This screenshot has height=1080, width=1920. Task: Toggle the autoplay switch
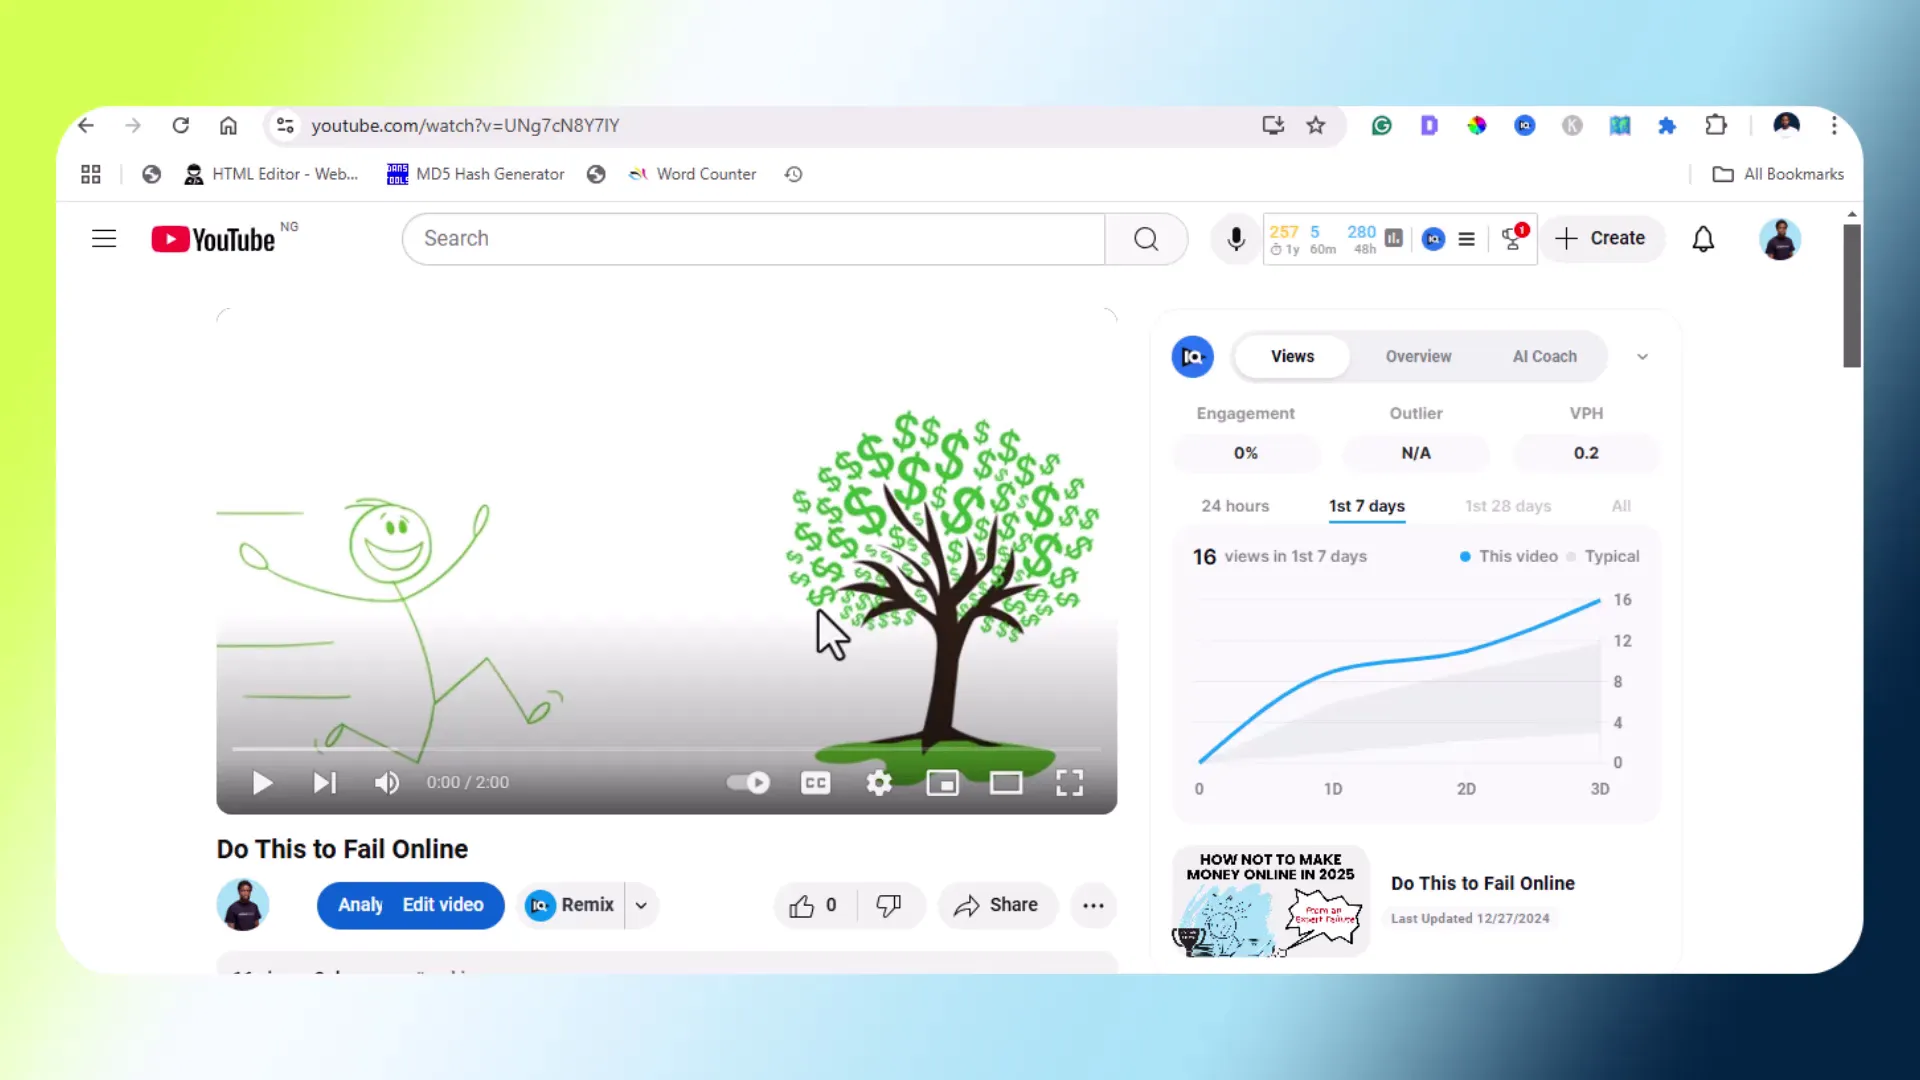tap(748, 783)
